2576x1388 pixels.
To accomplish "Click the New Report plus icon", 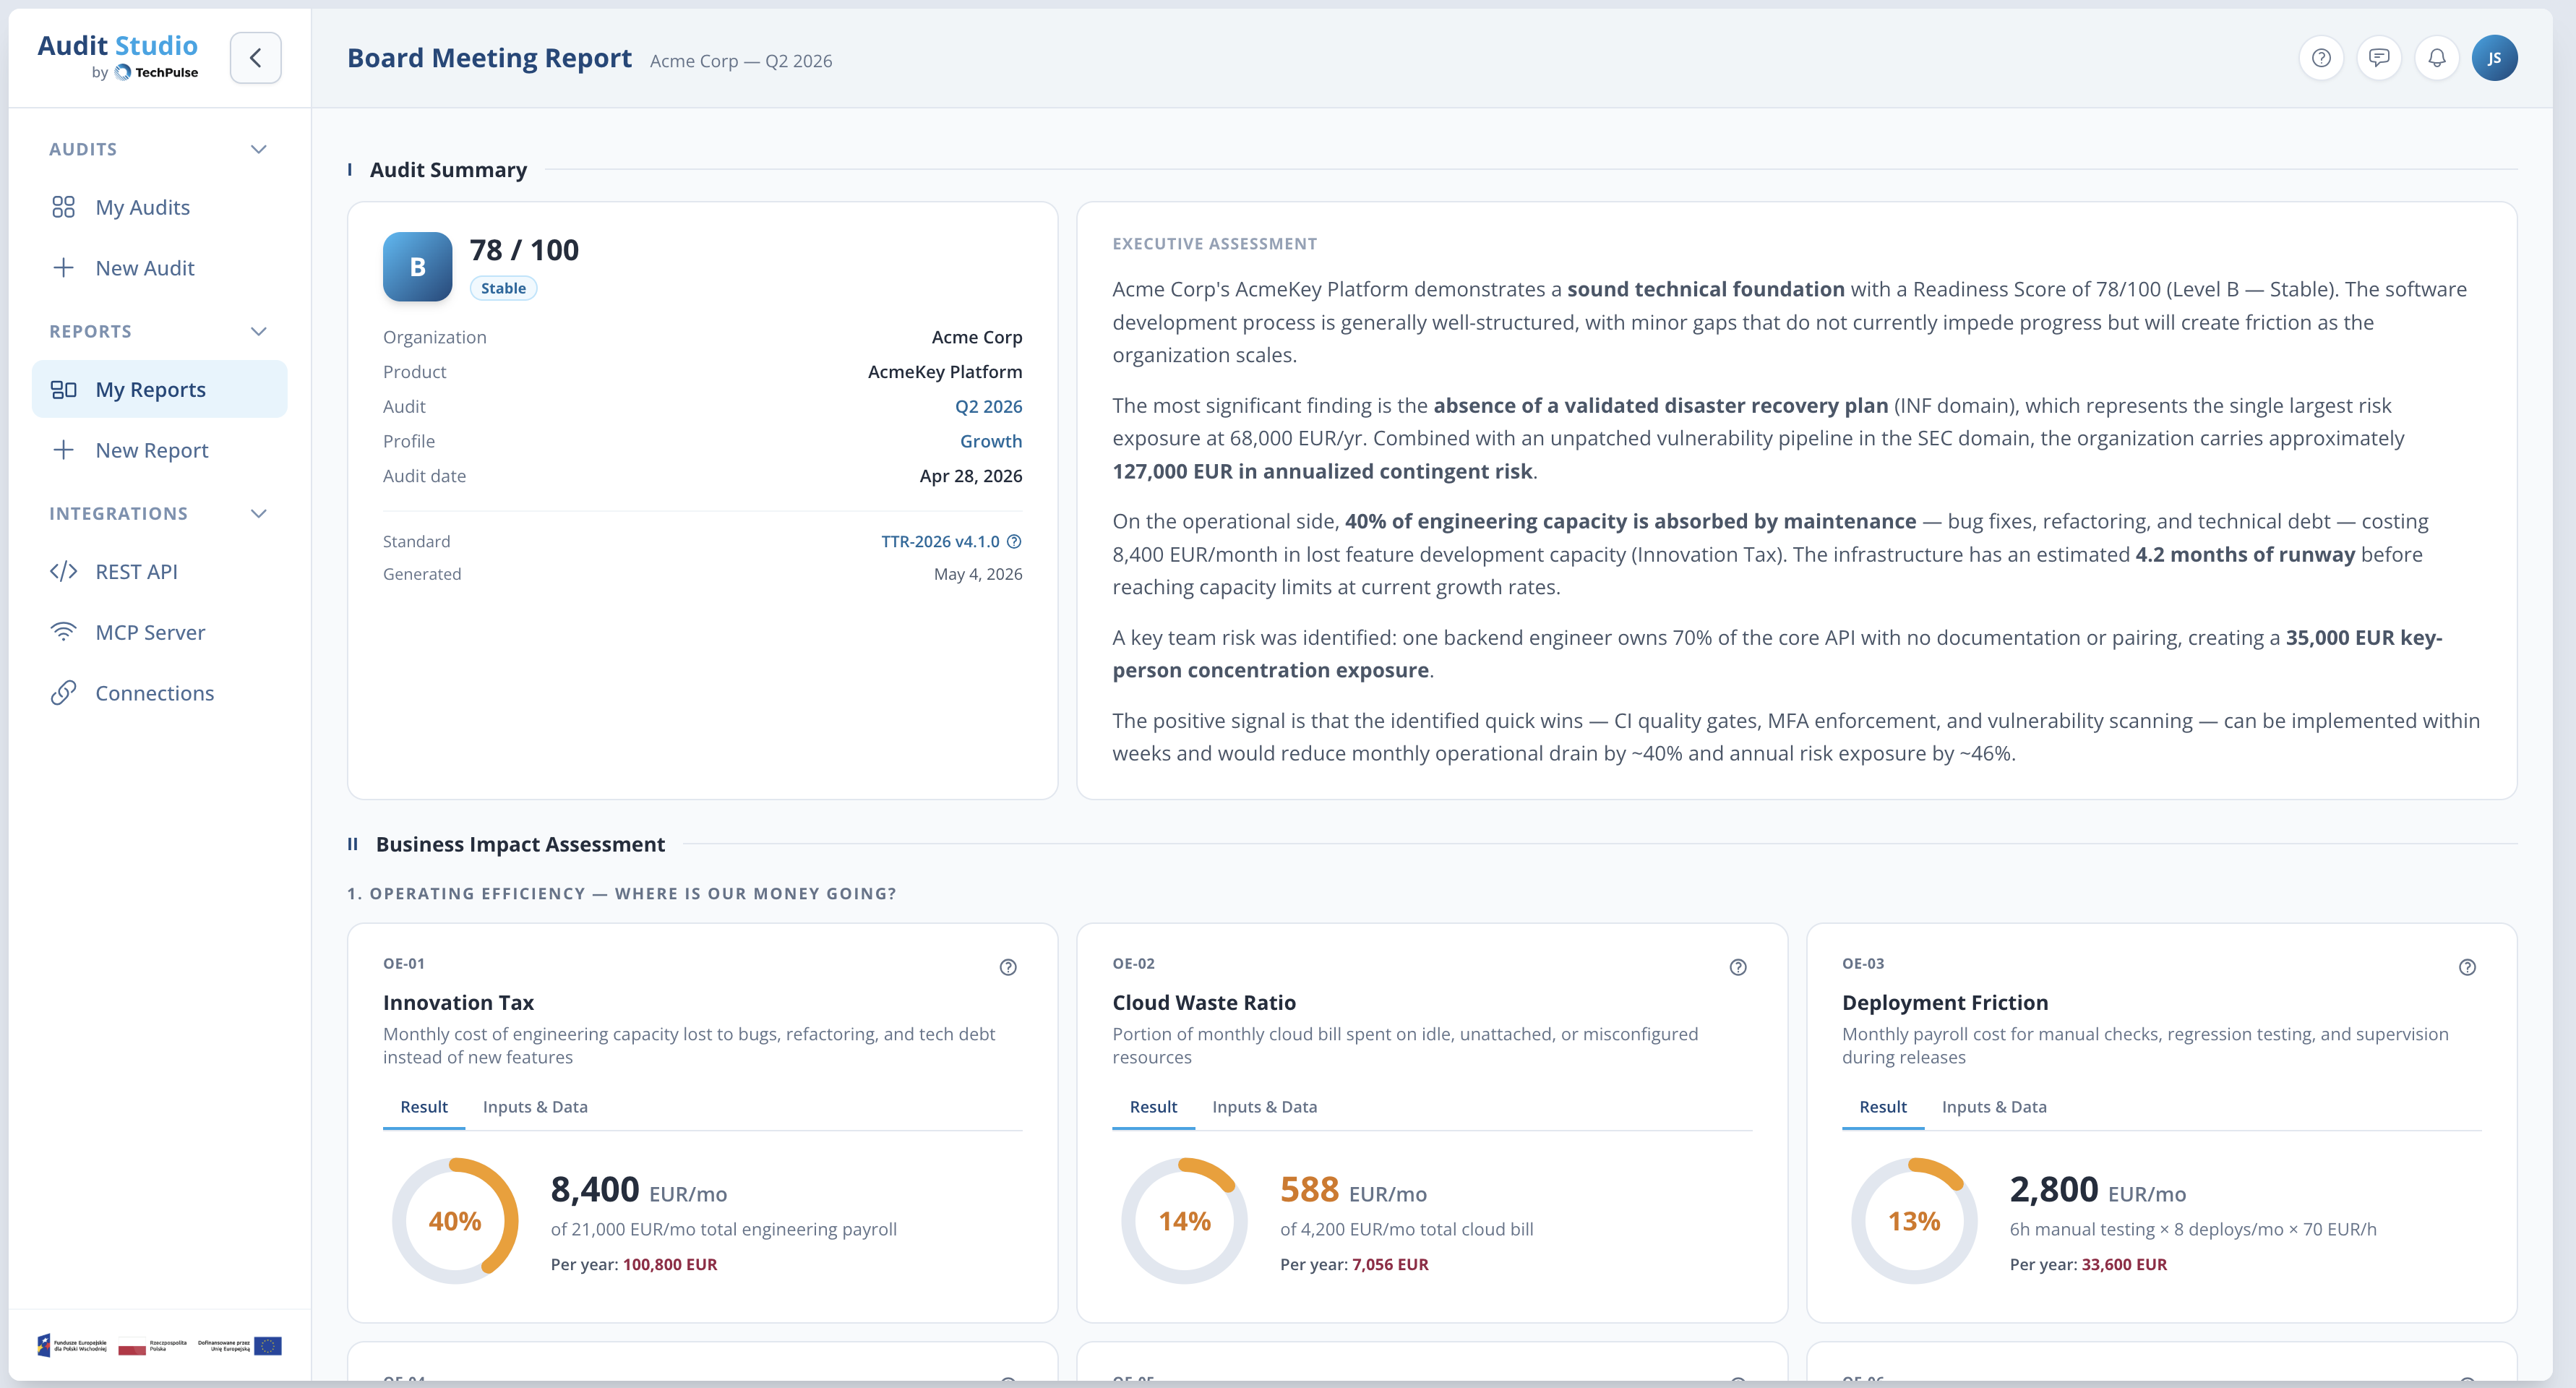I will click(63, 450).
